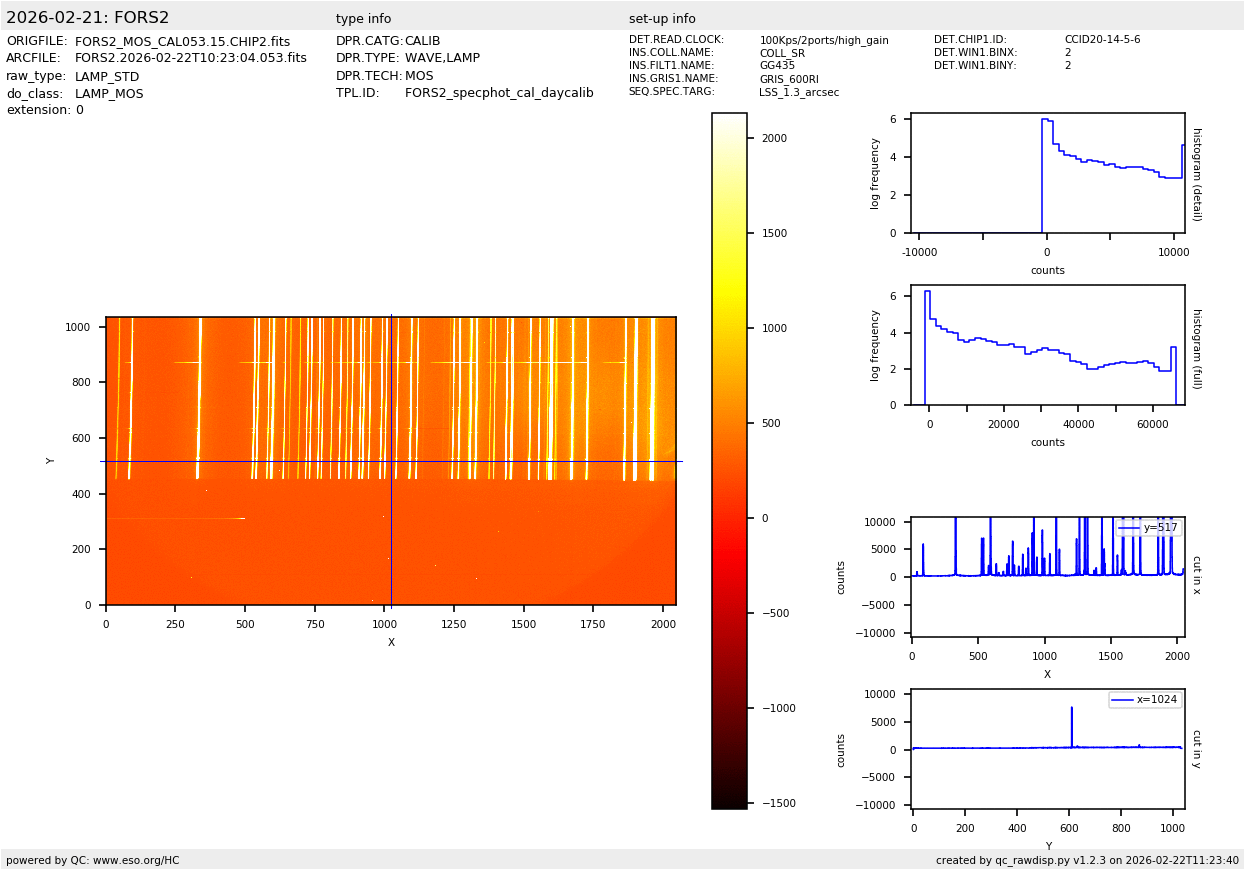Click the heat-map colorbar scale
Screen dimensions: 1245x870
[x=729, y=461]
